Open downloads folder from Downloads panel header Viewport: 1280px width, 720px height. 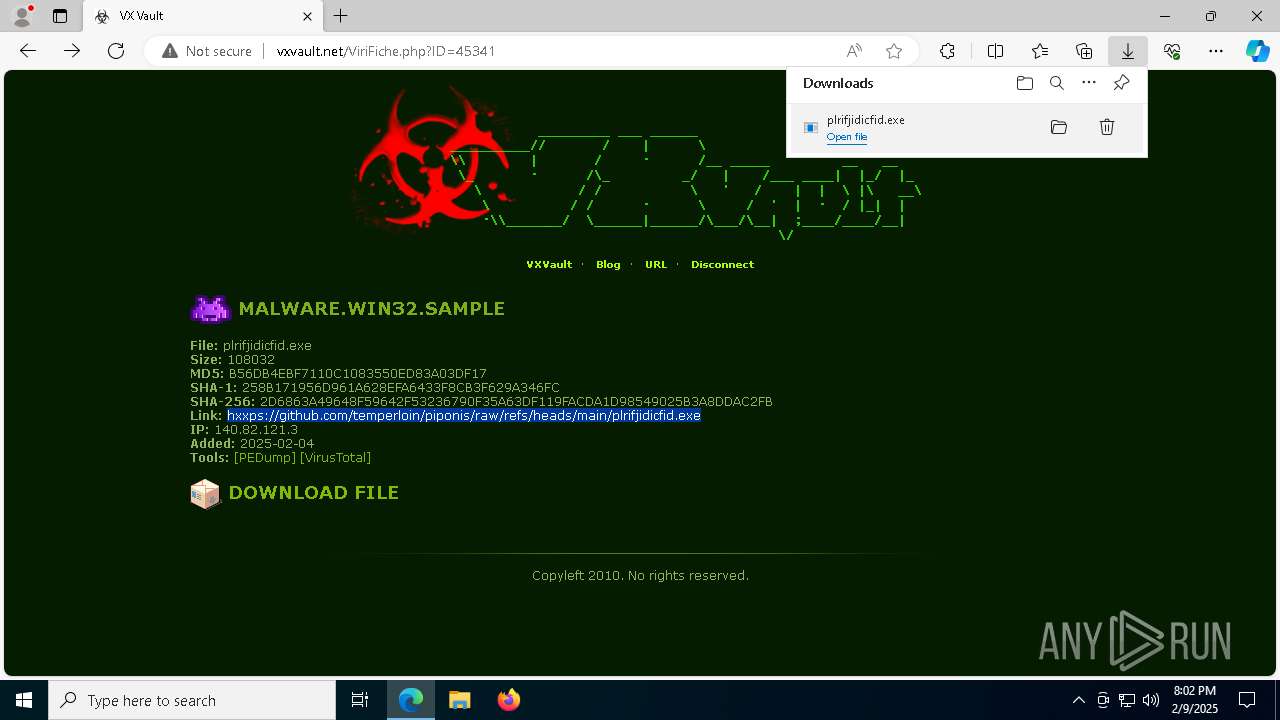click(1024, 83)
